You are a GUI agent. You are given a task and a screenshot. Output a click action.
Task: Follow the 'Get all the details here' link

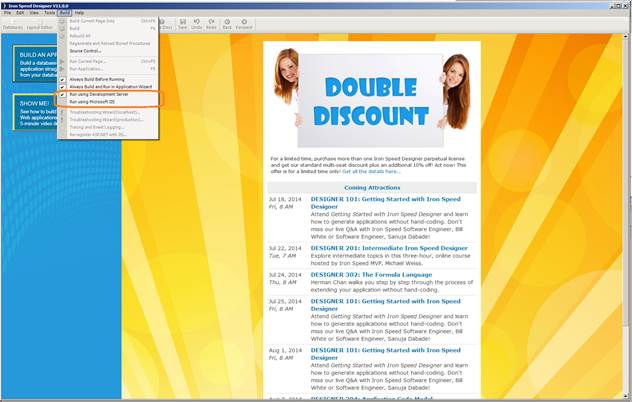click(371, 172)
